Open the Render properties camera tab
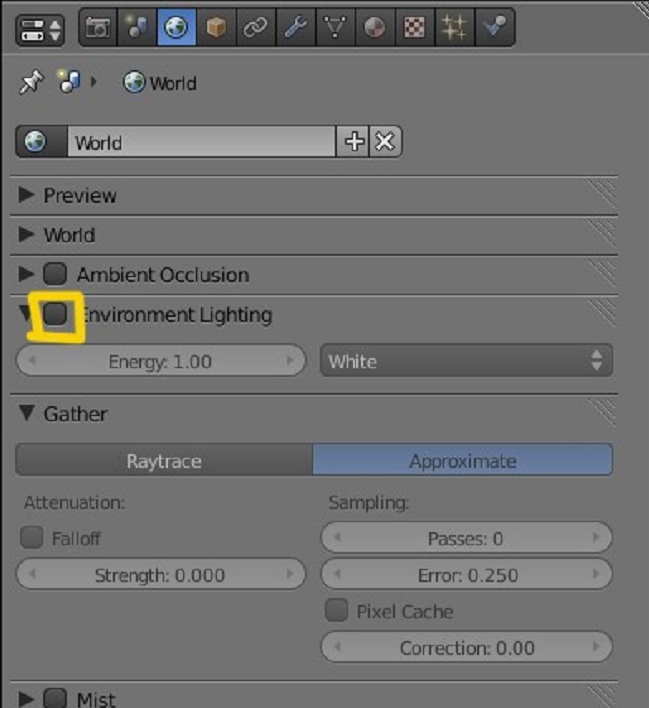The height and width of the screenshot is (708, 649). pos(97,28)
